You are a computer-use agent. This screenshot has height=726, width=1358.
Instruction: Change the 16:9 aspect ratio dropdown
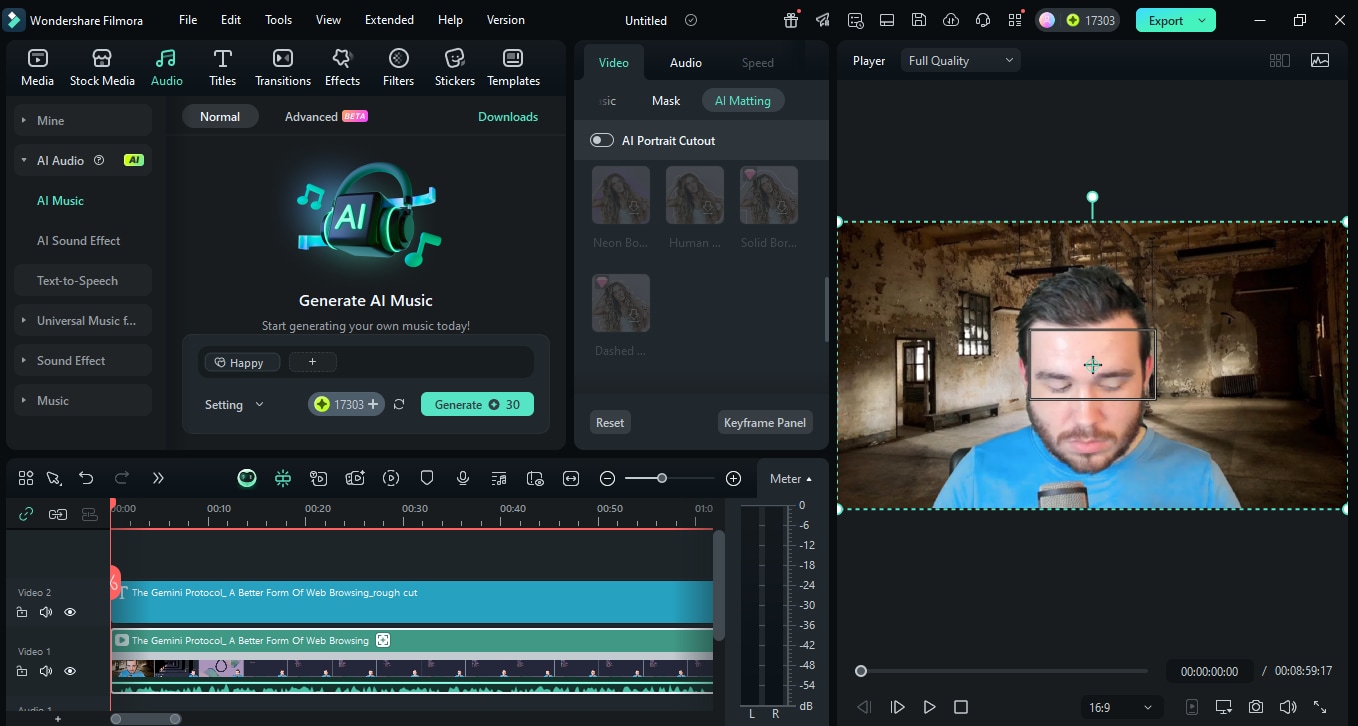click(1120, 706)
